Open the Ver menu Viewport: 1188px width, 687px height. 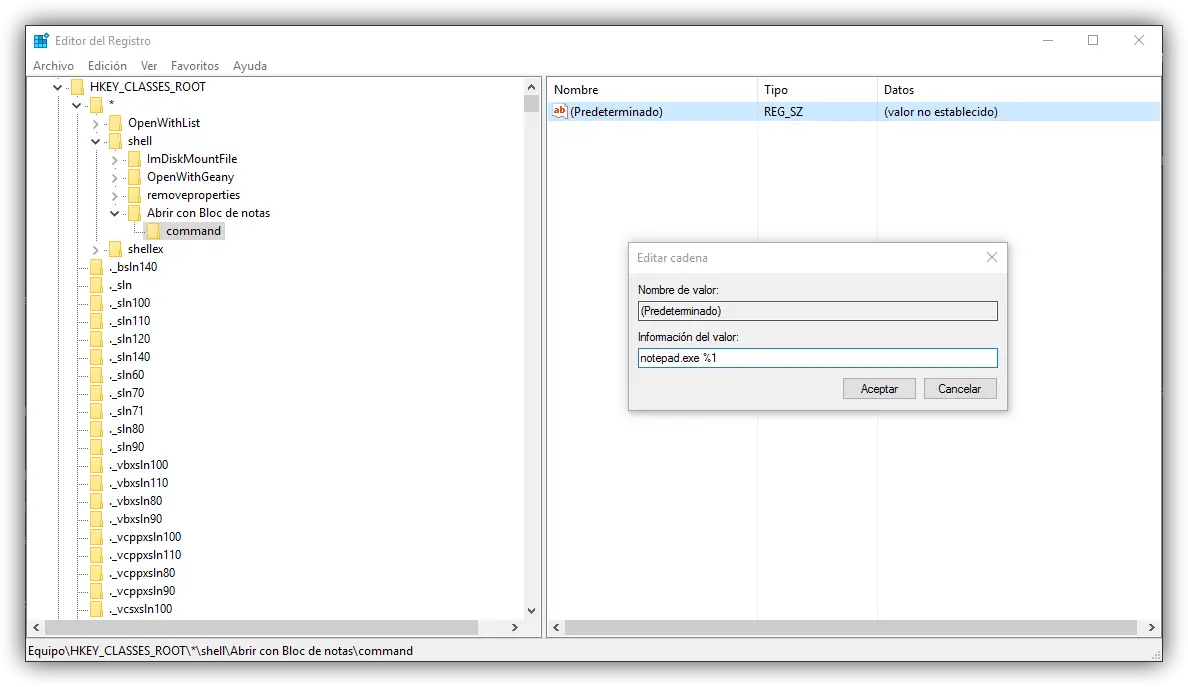pyautogui.click(x=148, y=66)
